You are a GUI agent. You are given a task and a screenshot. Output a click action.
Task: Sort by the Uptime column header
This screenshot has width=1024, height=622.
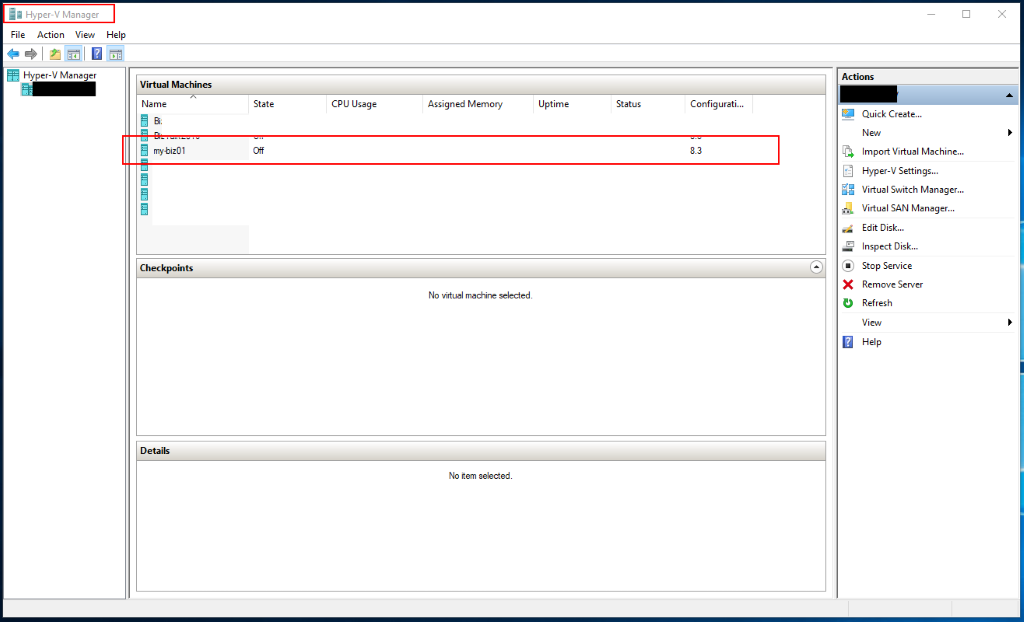(572, 104)
